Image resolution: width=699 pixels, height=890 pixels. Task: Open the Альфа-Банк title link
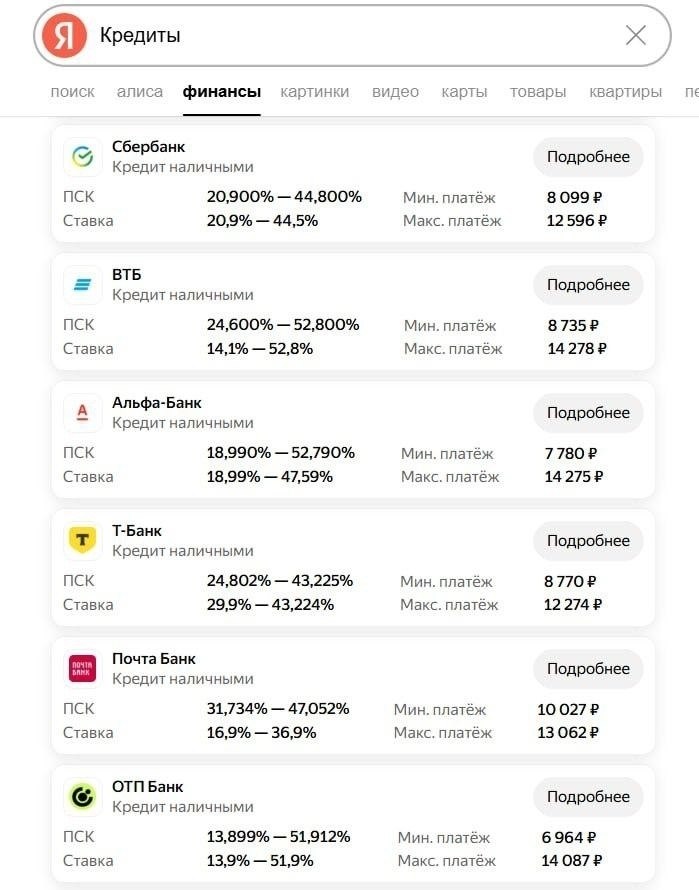click(x=157, y=403)
